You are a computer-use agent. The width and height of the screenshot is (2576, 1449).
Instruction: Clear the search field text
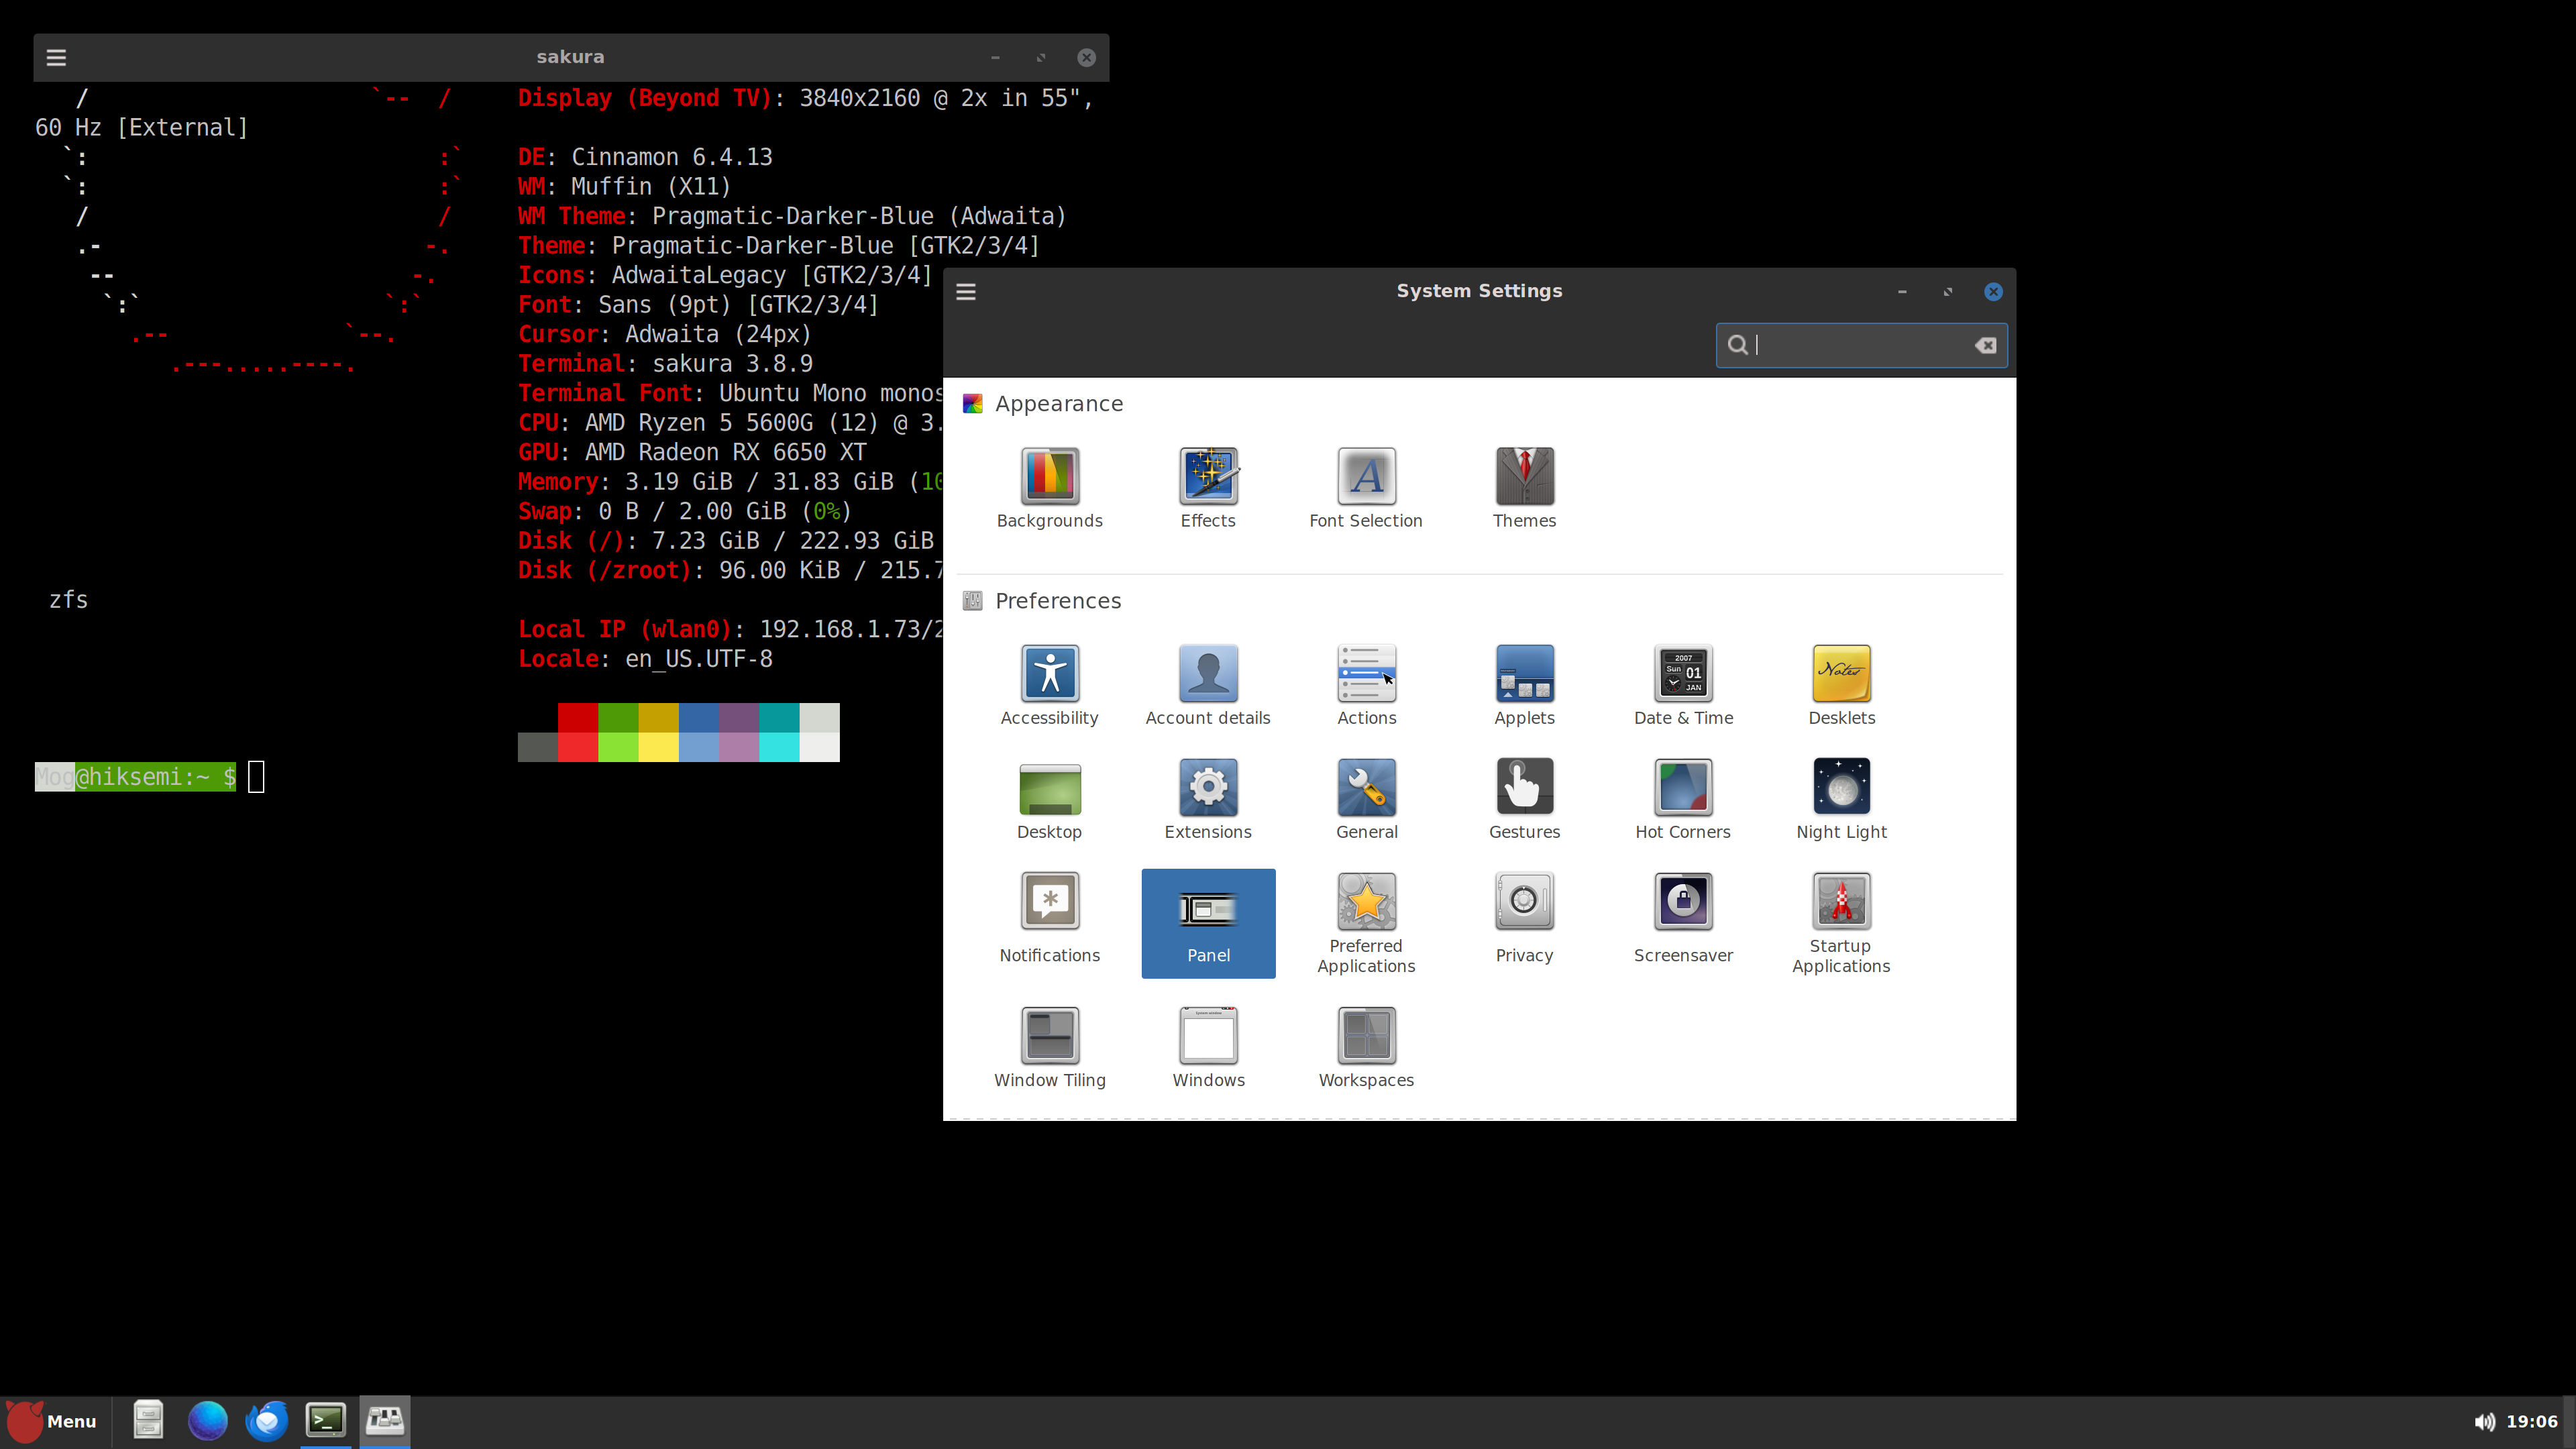pos(1985,345)
